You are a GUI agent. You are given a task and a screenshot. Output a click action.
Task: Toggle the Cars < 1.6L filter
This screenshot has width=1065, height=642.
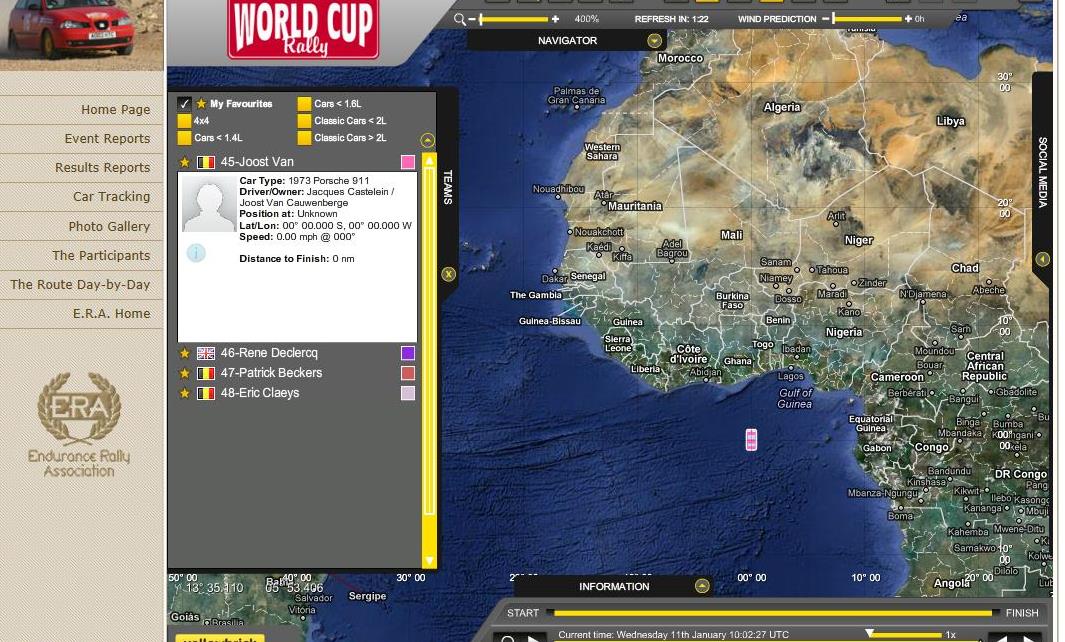pos(304,104)
